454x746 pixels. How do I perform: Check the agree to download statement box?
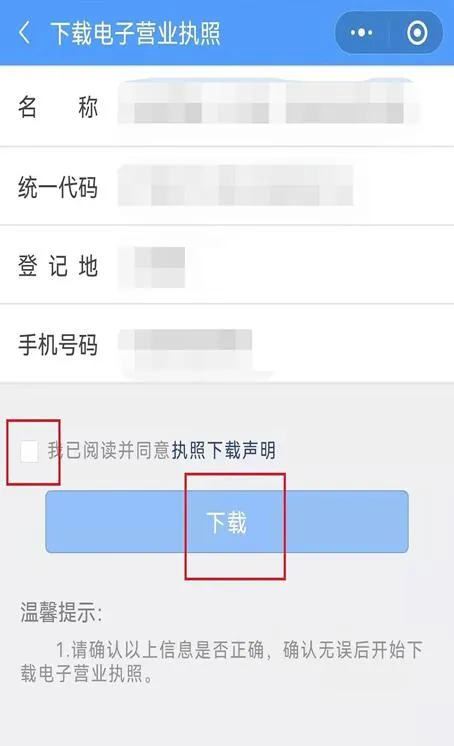(30, 451)
